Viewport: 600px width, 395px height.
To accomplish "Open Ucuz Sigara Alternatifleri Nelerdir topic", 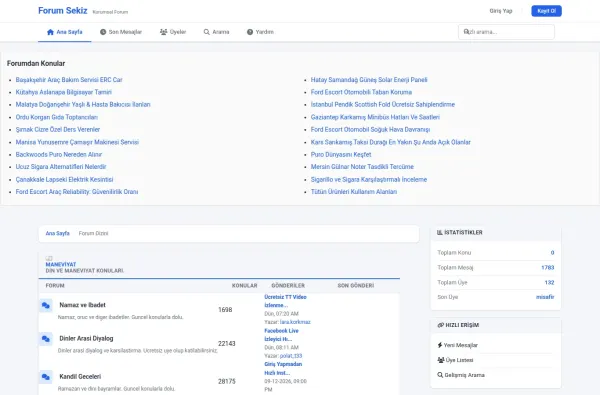I will tap(61, 166).
